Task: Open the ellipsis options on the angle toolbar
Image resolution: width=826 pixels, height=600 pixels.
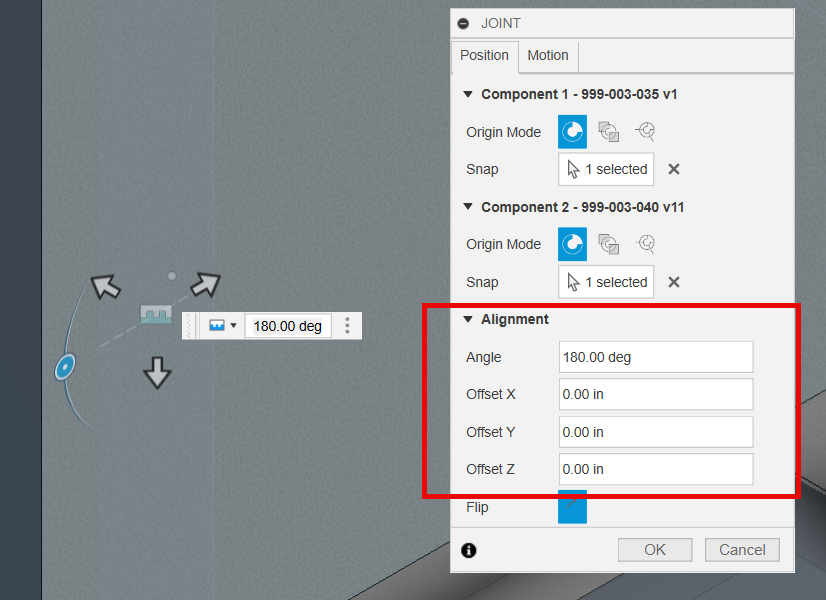Action: [x=348, y=325]
